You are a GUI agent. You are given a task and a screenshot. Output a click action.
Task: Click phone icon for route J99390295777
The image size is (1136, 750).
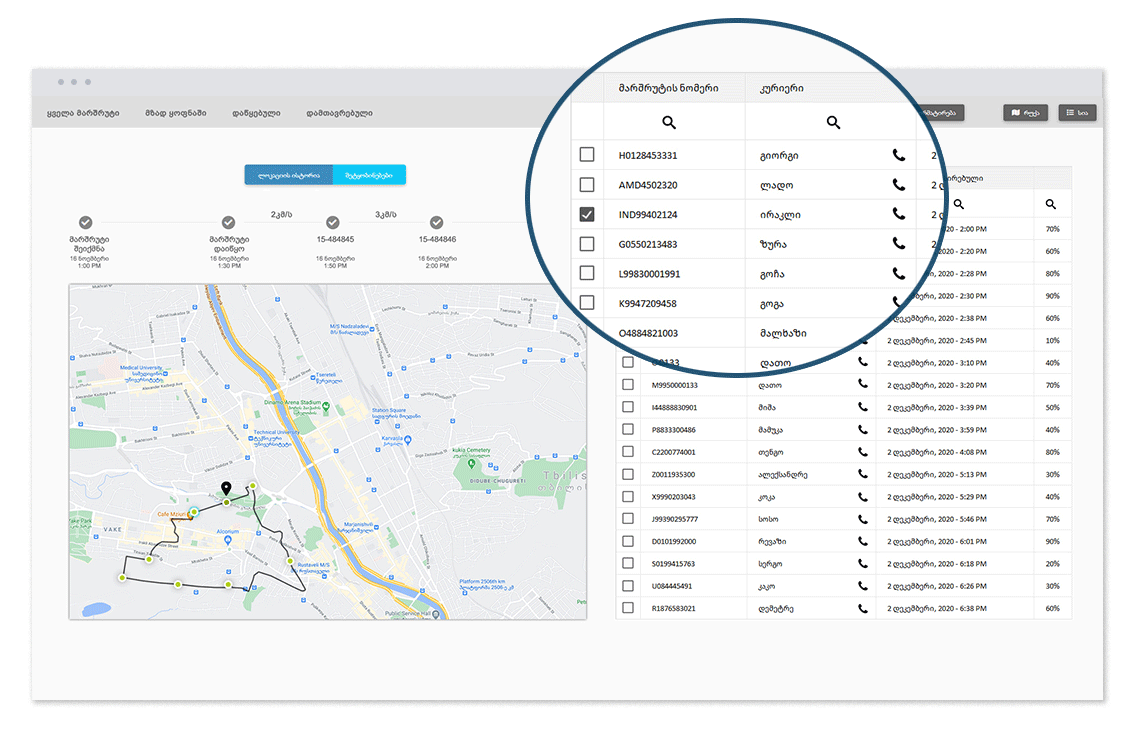pyautogui.click(x=862, y=519)
